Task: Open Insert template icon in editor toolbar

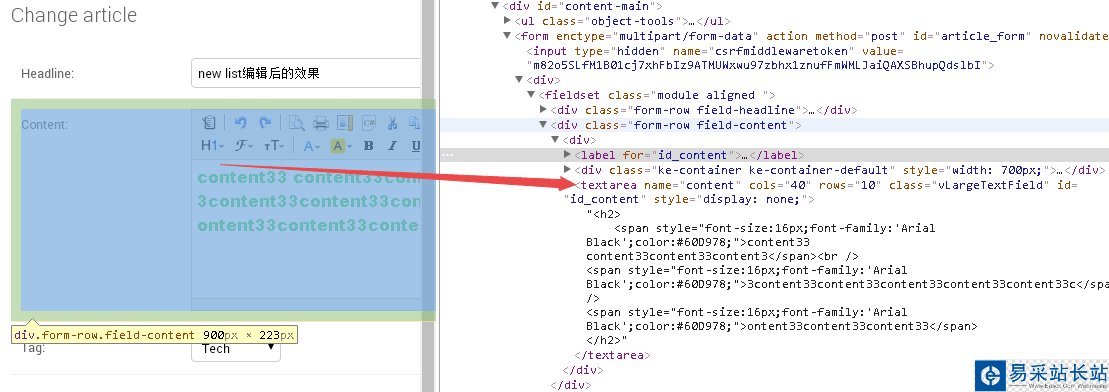Action: click(344, 123)
